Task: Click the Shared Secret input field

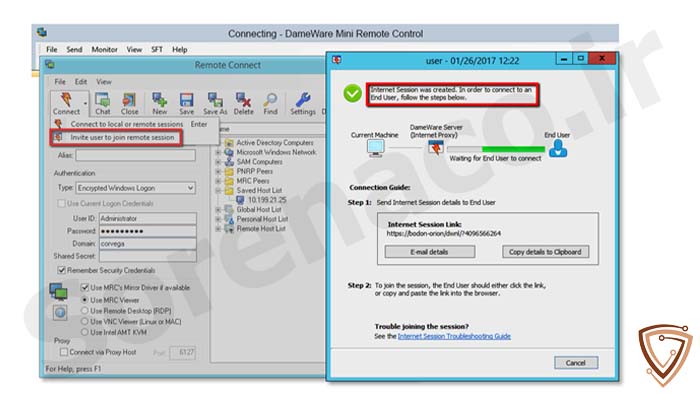Action: 147,256
